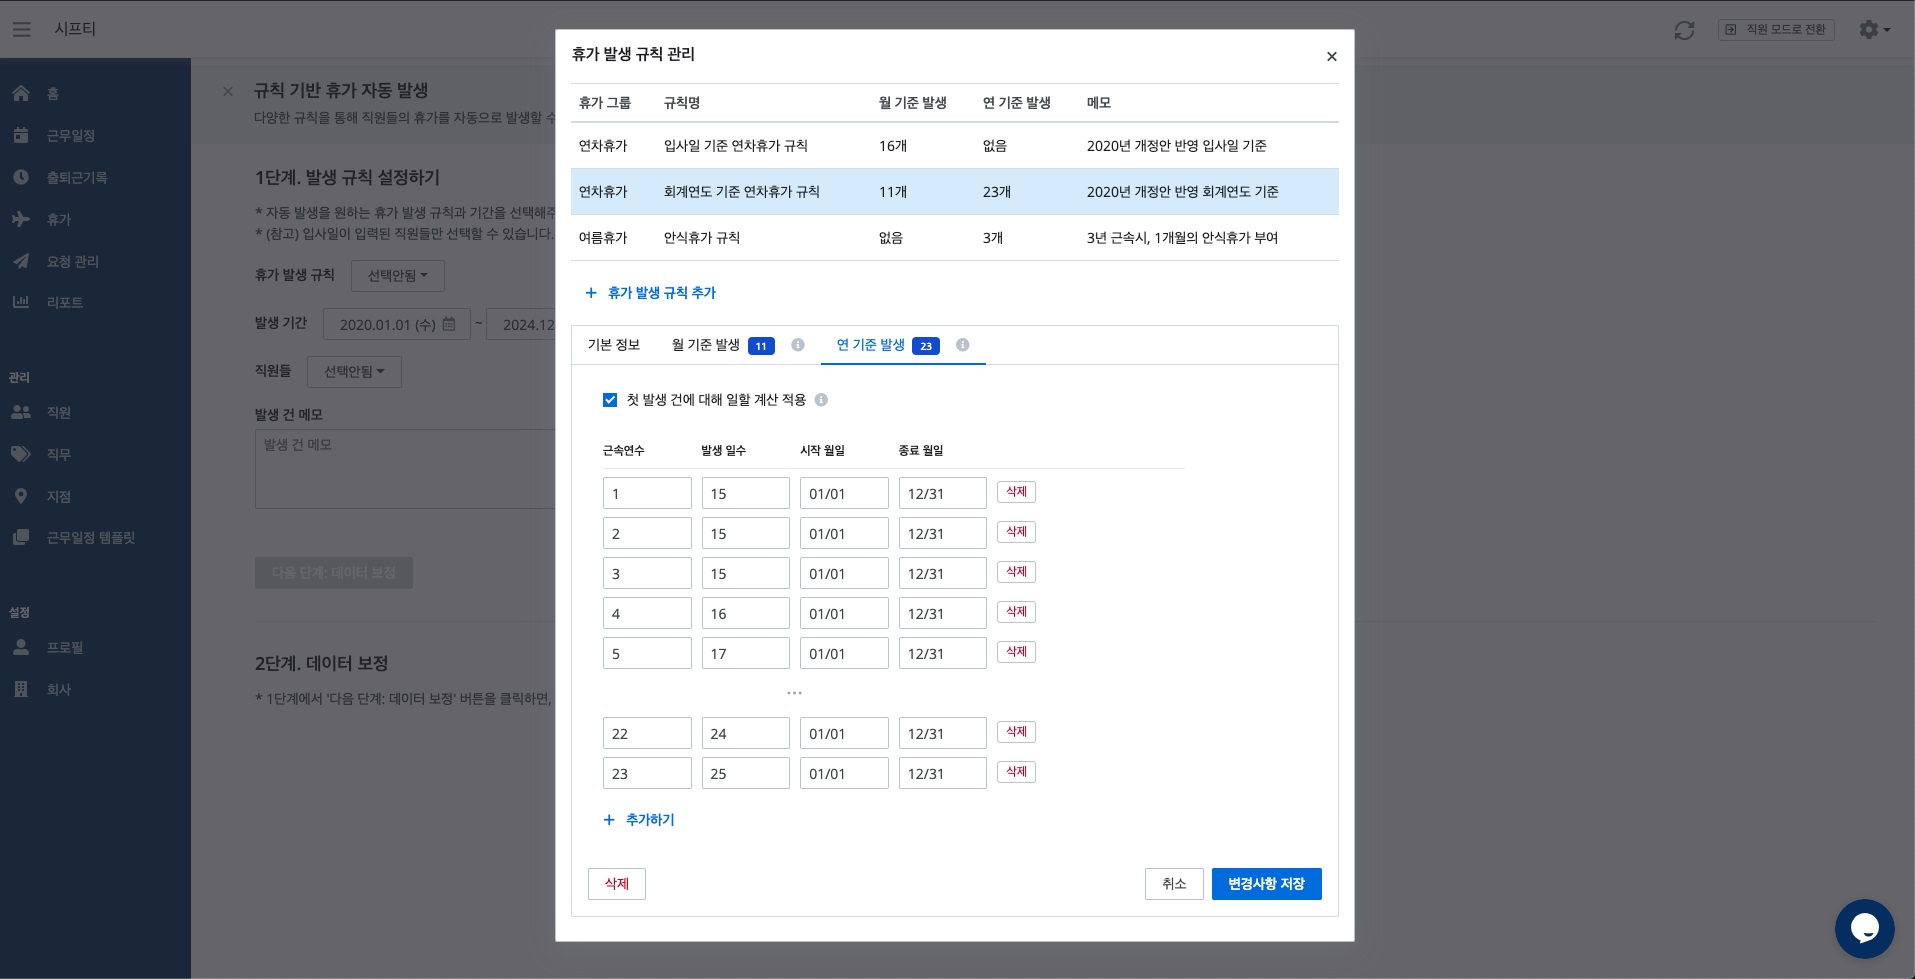Click the 직원 모드로 전환 button
Viewport: 1915px width, 979px height.
point(1776,30)
